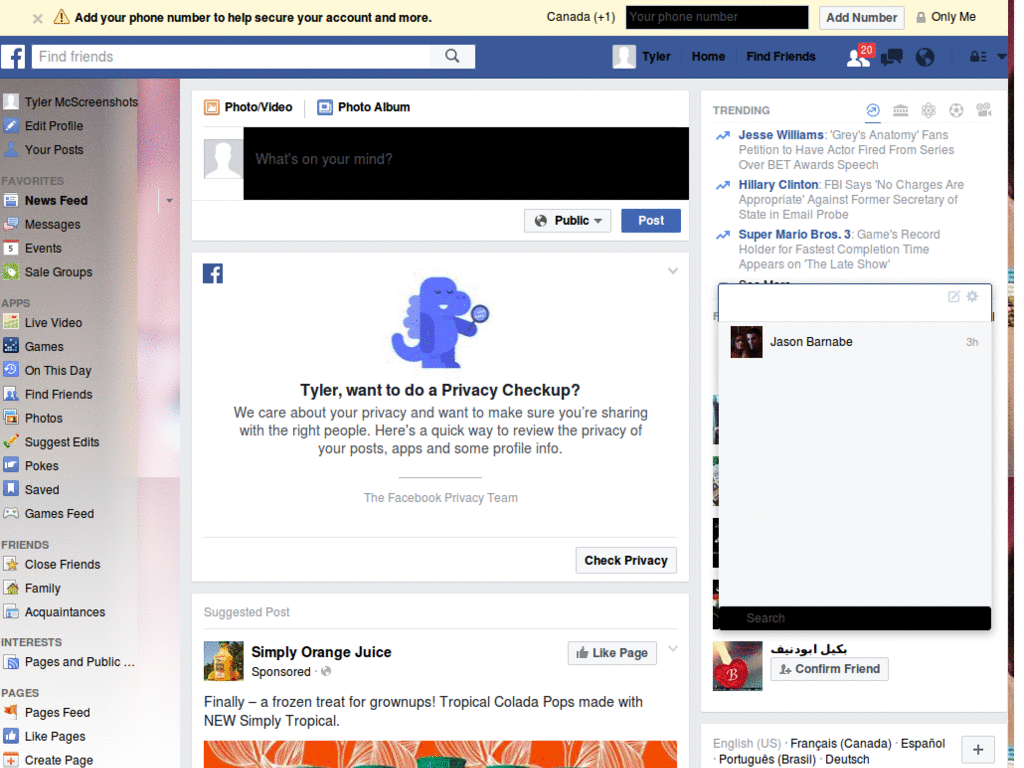Image resolution: width=1024 pixels, height=768 pixels.
Task: Select sports trending category icon
Action: click(956, 110)
